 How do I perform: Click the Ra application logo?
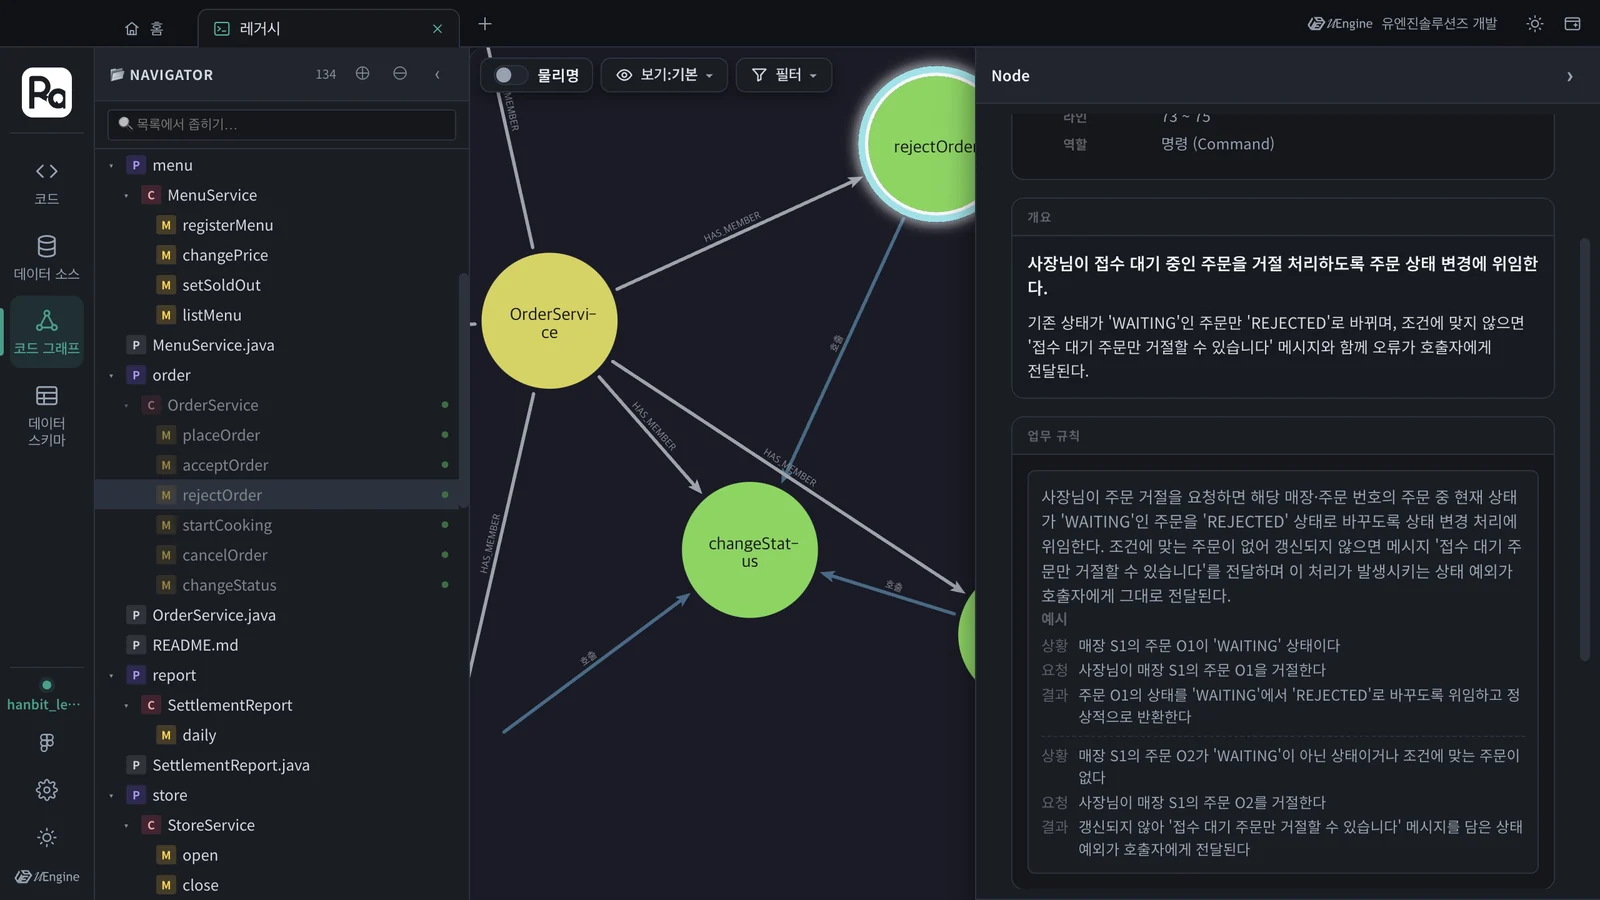(47, 92)
